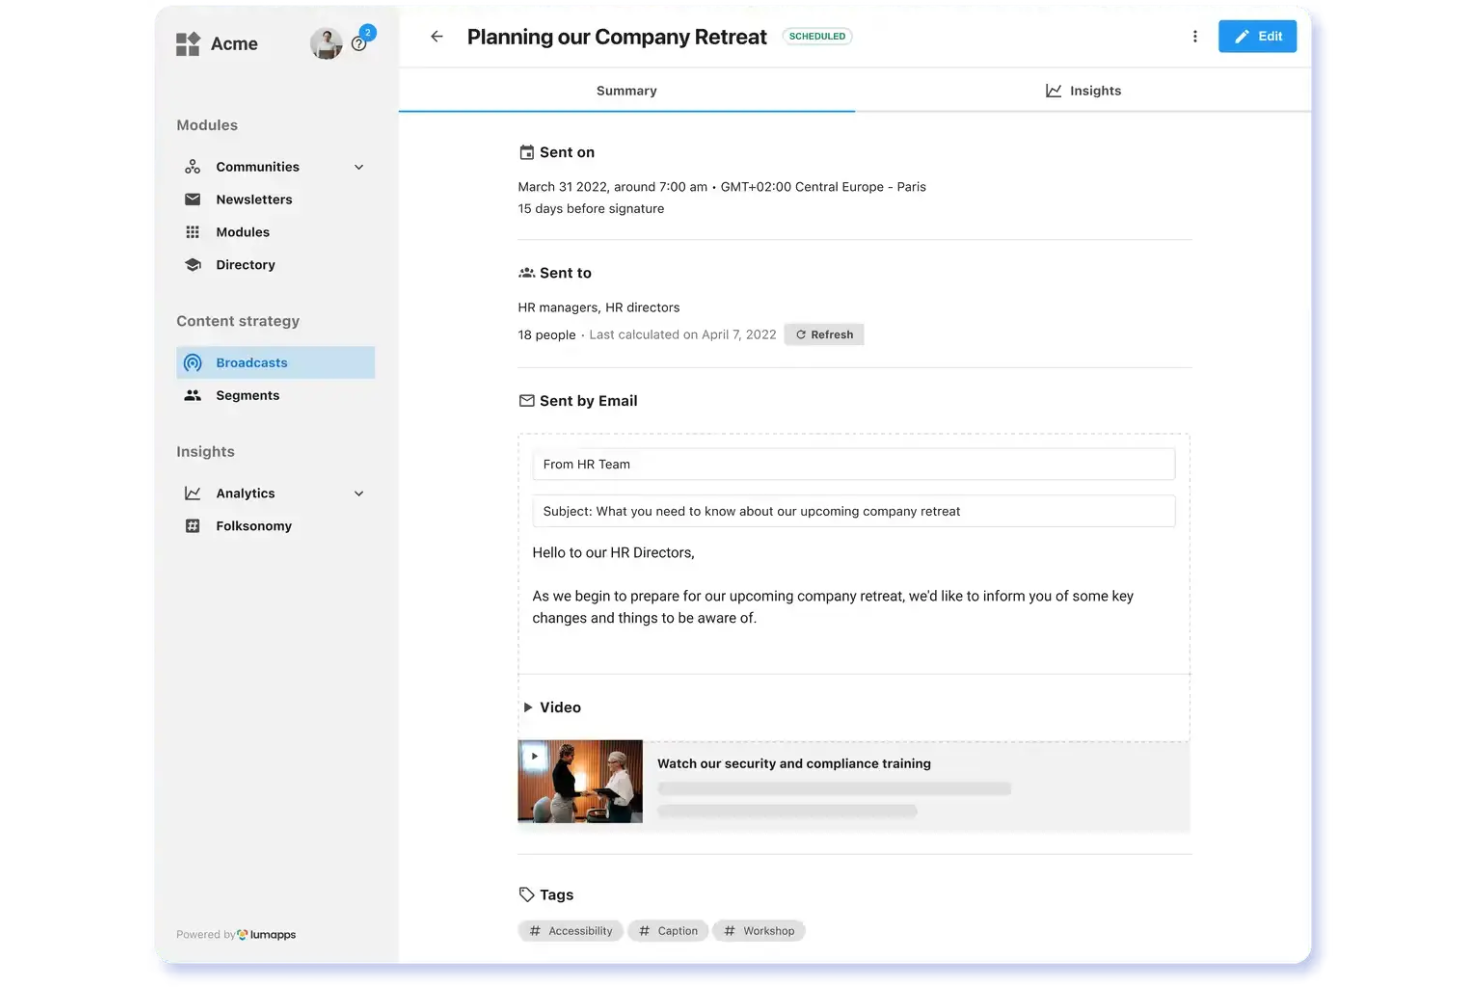Click the Folksonomy hash icon

[x=192, y=526]
